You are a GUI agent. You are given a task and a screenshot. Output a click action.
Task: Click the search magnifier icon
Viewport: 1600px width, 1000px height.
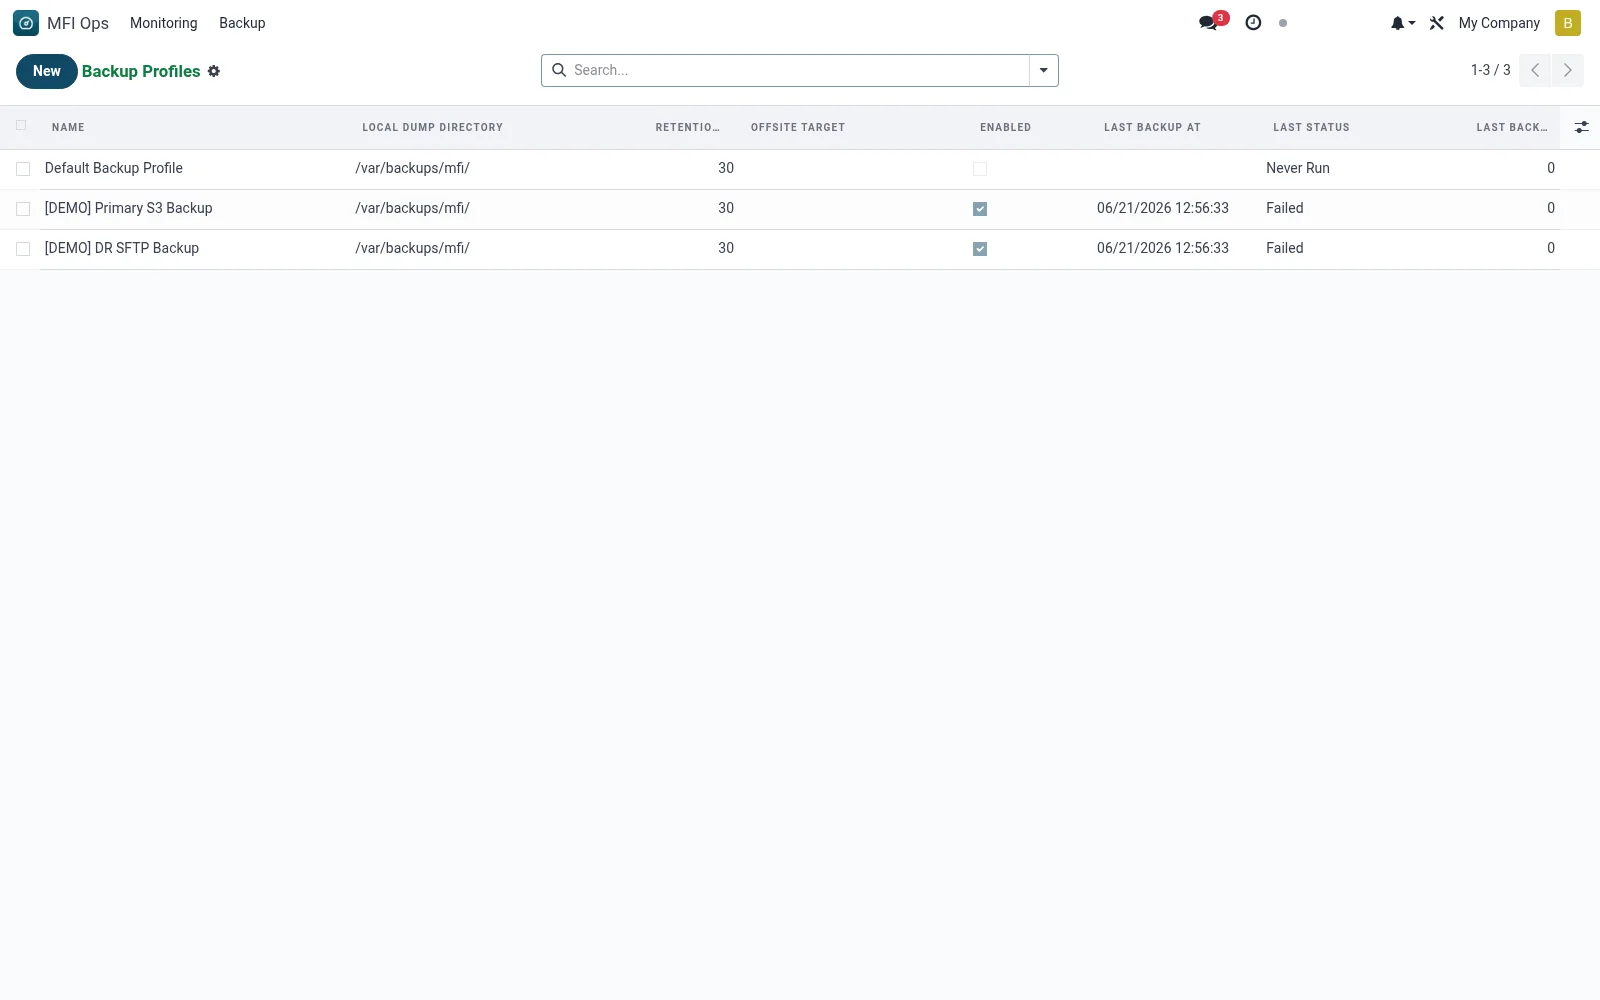pos(559,70)
